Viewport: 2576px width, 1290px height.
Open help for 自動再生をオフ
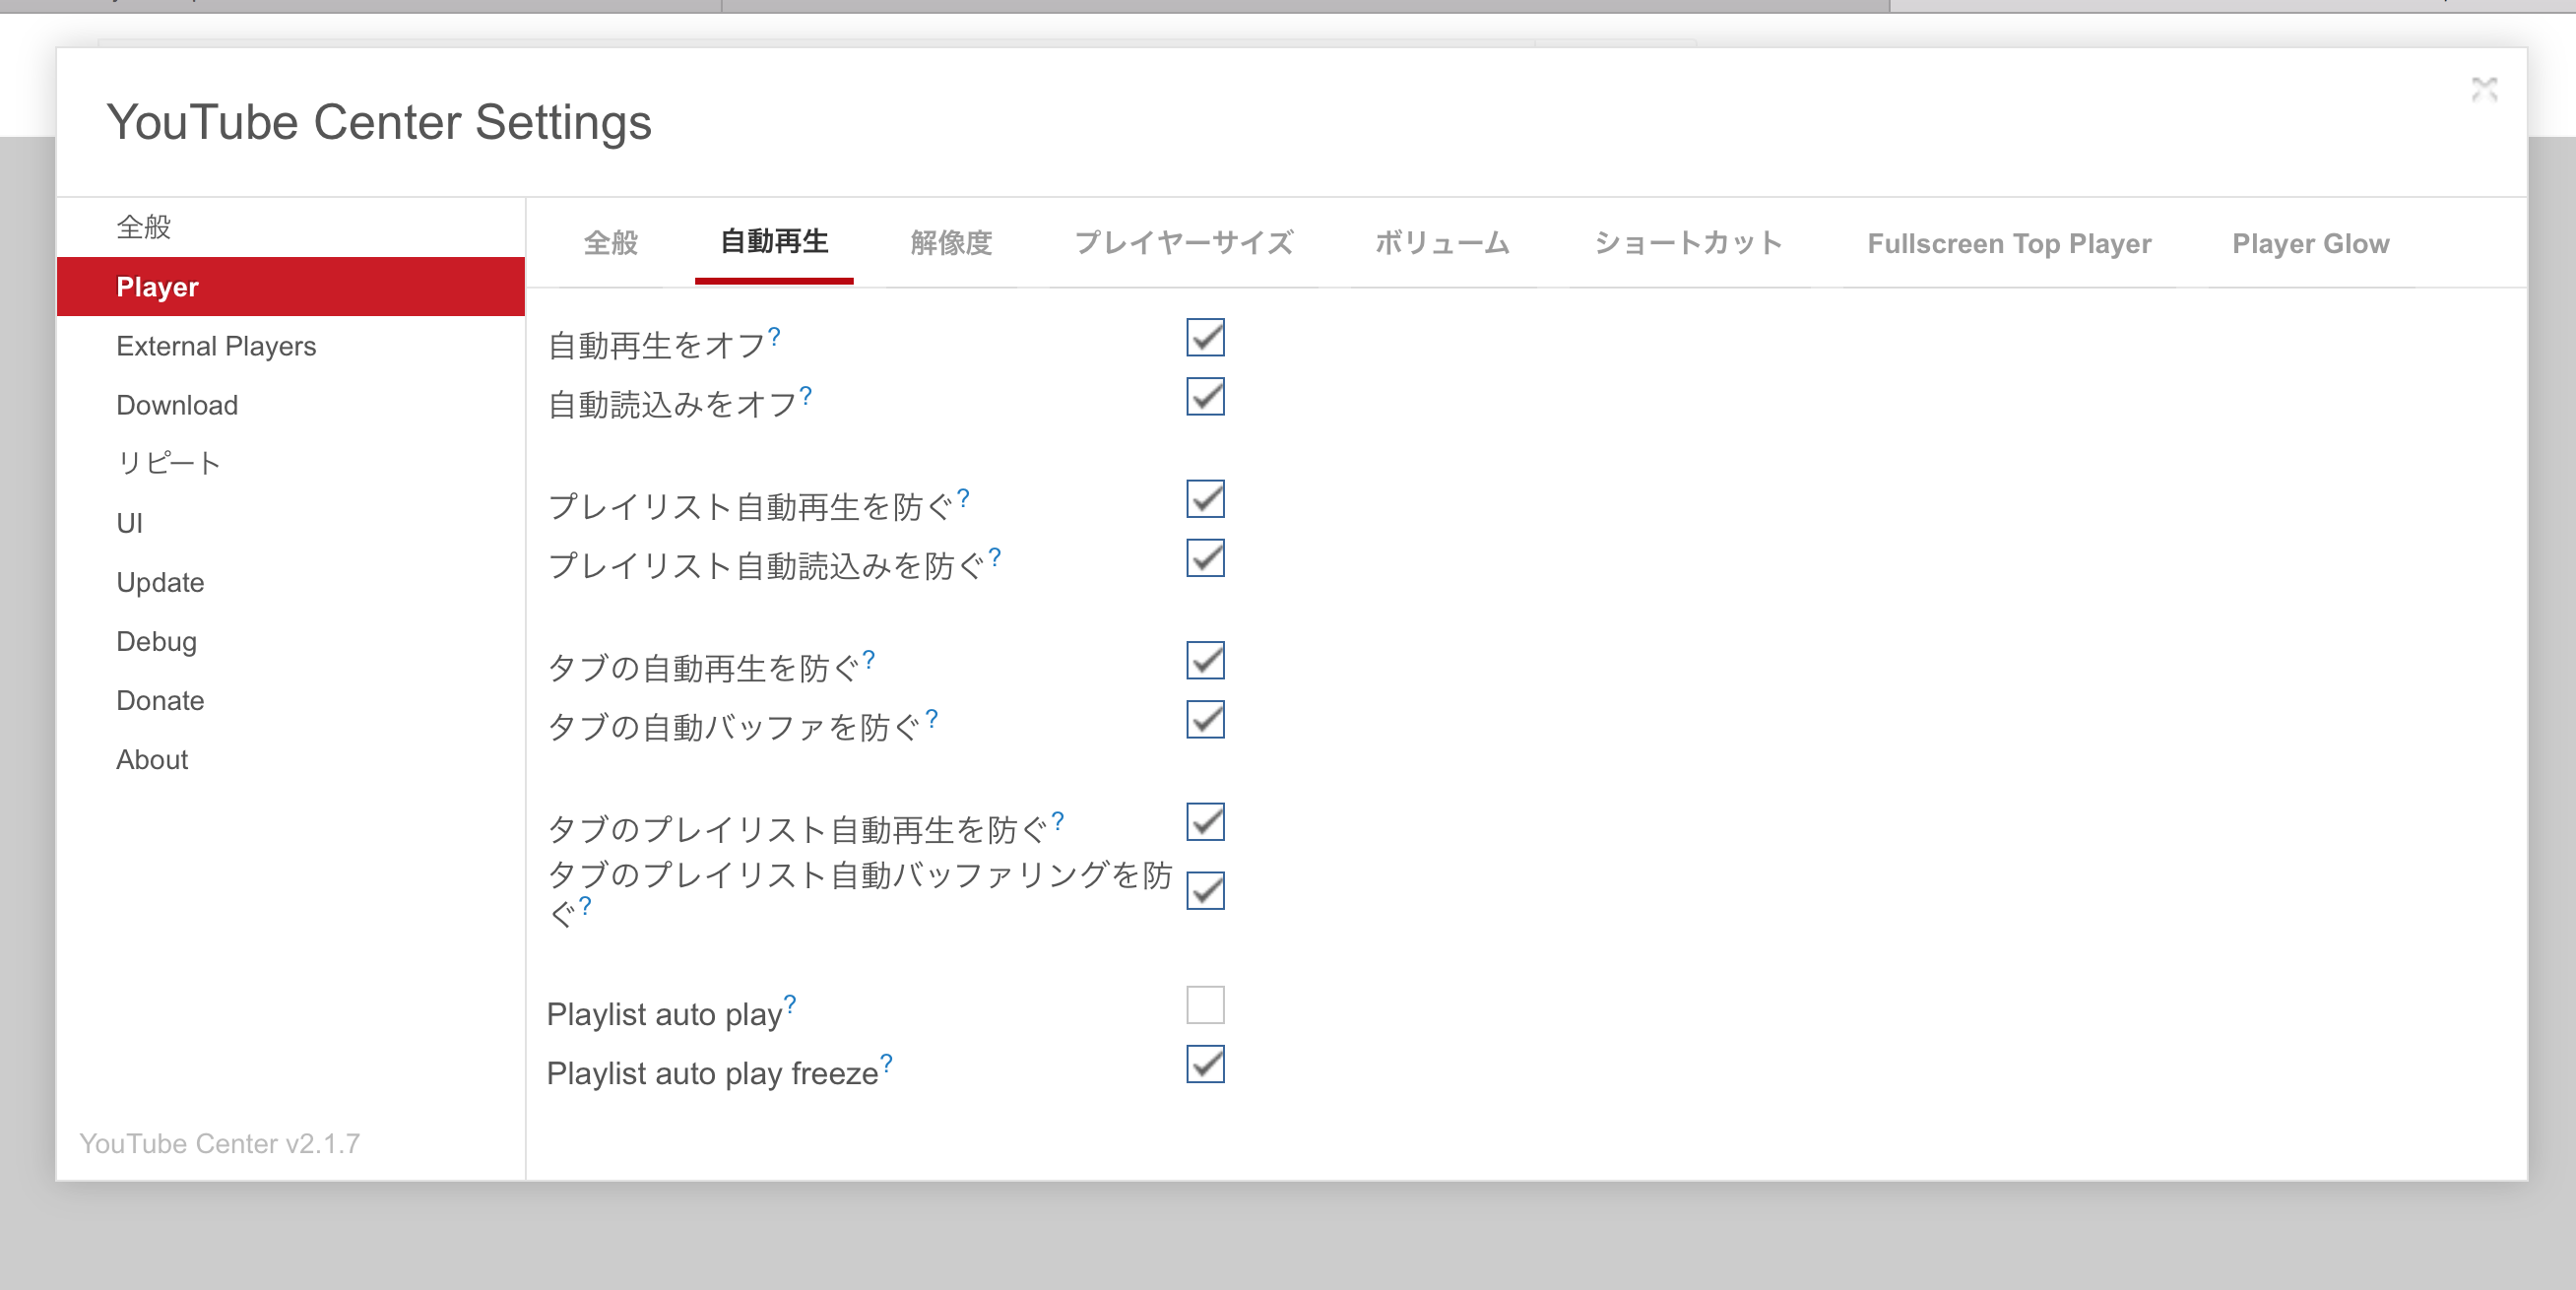coord(774,337)
